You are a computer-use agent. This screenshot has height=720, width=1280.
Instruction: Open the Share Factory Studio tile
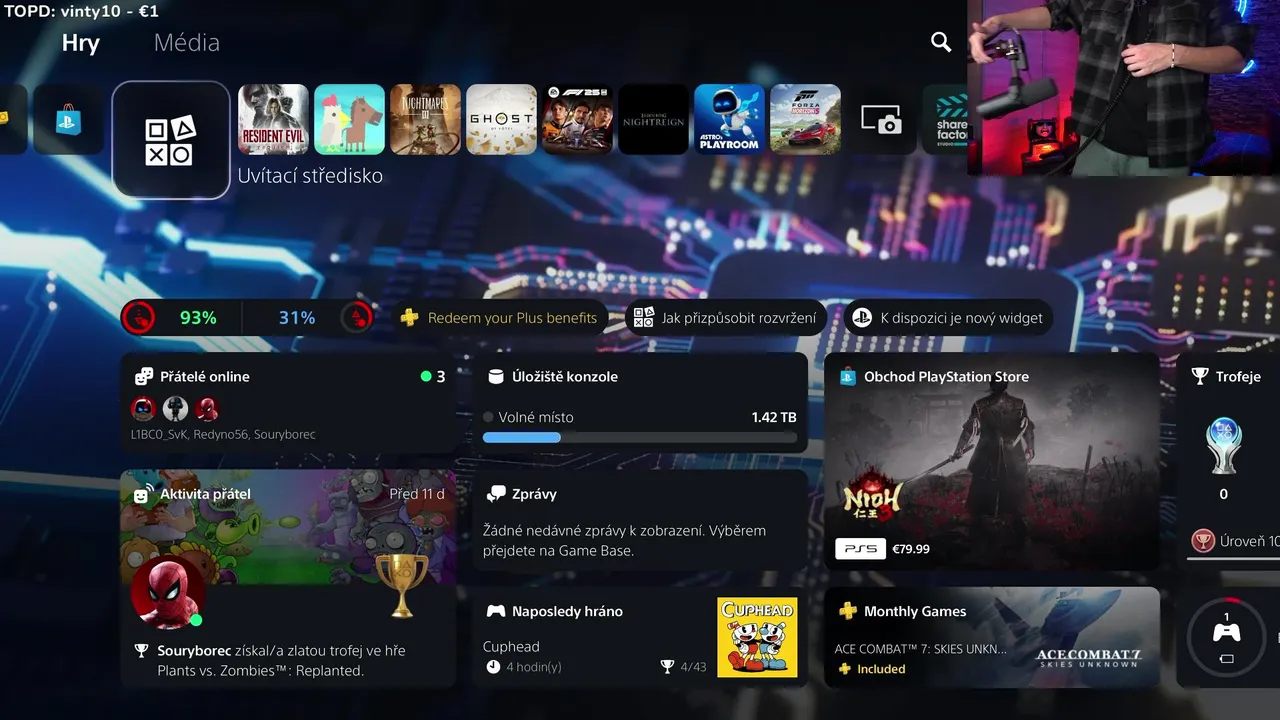945,120
